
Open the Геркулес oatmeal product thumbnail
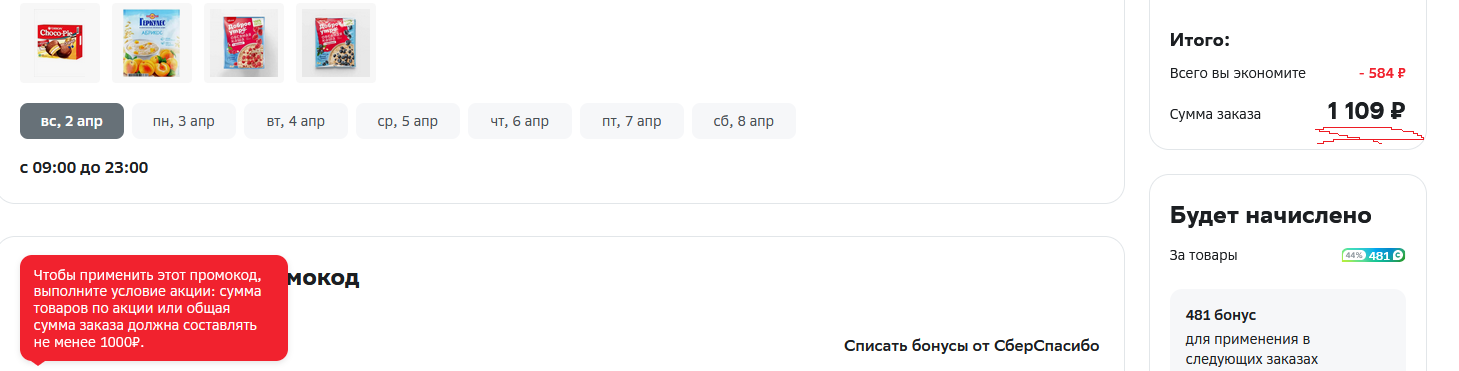[152, 43]
